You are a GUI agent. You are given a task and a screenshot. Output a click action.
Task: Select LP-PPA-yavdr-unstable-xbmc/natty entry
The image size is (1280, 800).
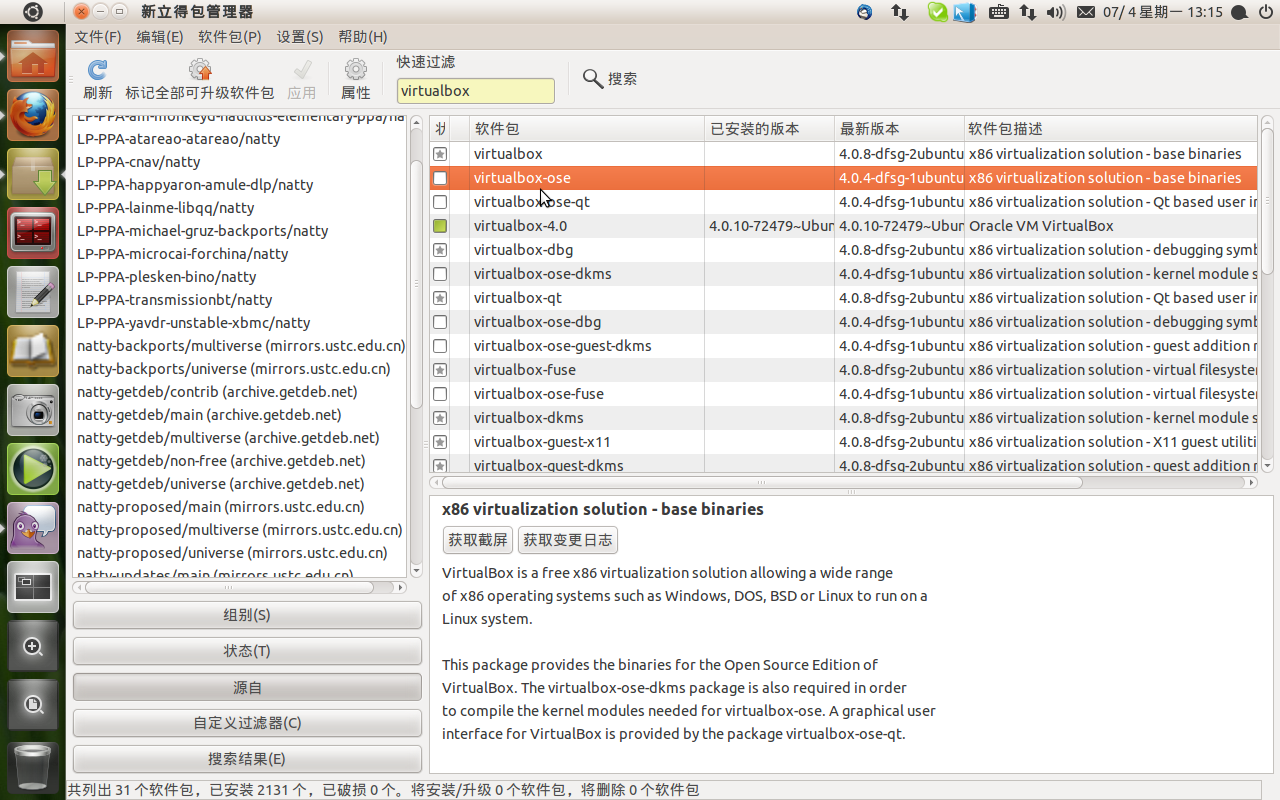point(193,323)
